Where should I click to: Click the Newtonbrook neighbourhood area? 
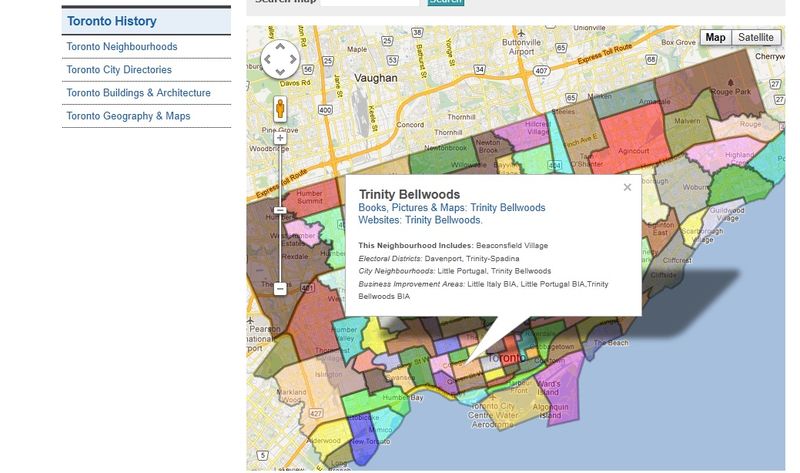coord(444,154)
